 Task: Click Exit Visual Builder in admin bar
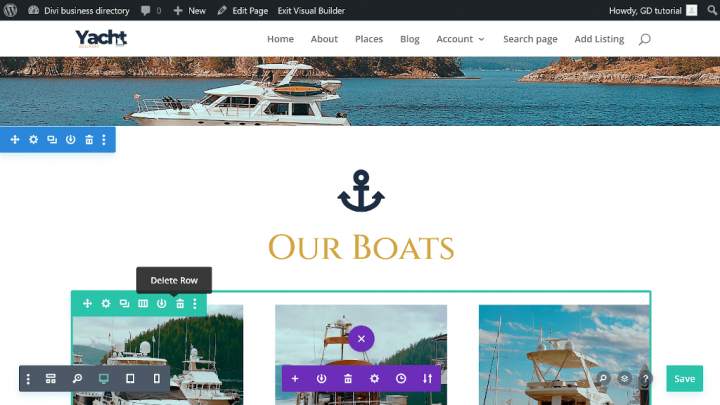click(311, 11)
